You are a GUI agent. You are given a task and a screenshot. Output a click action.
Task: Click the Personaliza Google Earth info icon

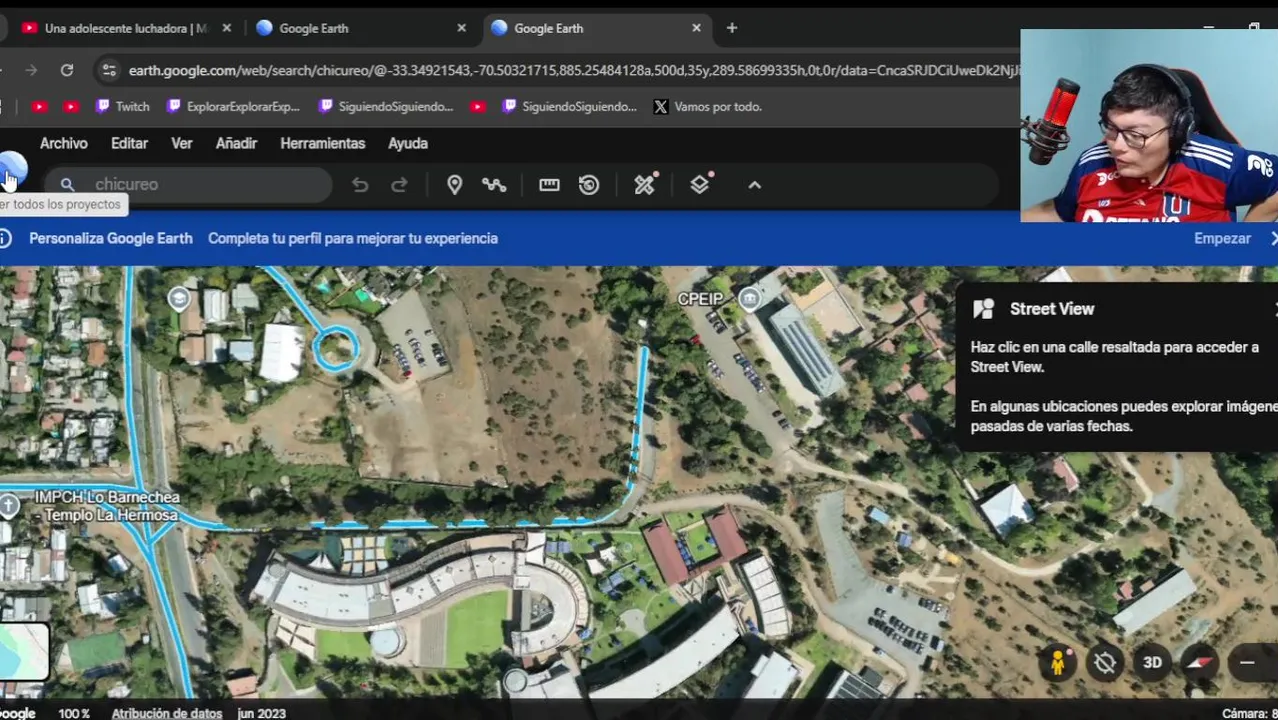tap(5, 238)
